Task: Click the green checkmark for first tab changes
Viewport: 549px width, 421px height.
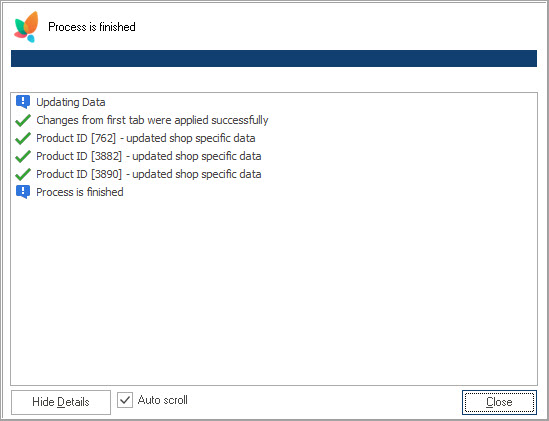Action: click(x=23, y=120)
